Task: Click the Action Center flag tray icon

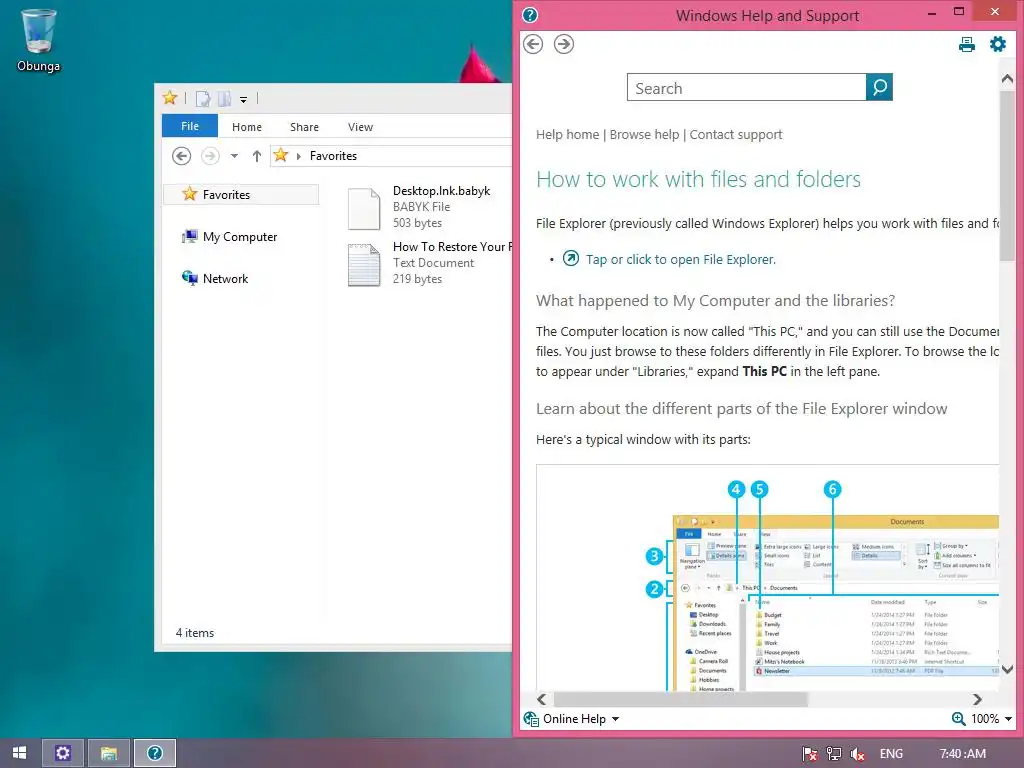Action: (x=809, y=754)
